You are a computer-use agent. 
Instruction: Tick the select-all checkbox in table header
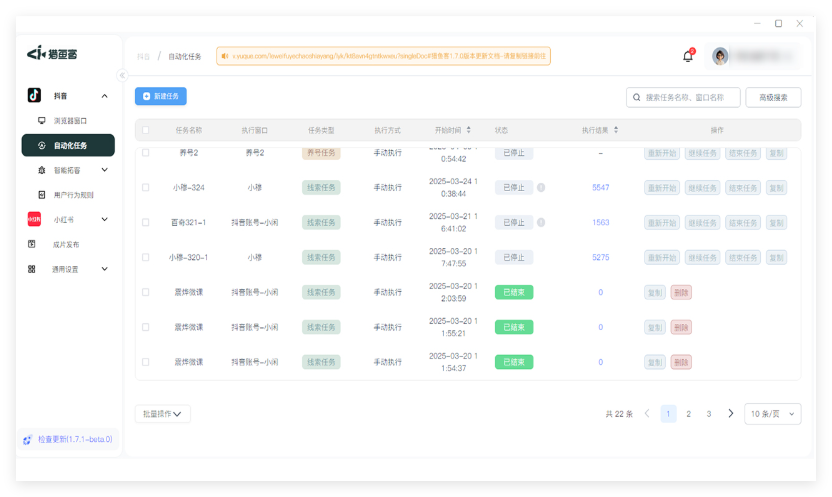(146, 130)
